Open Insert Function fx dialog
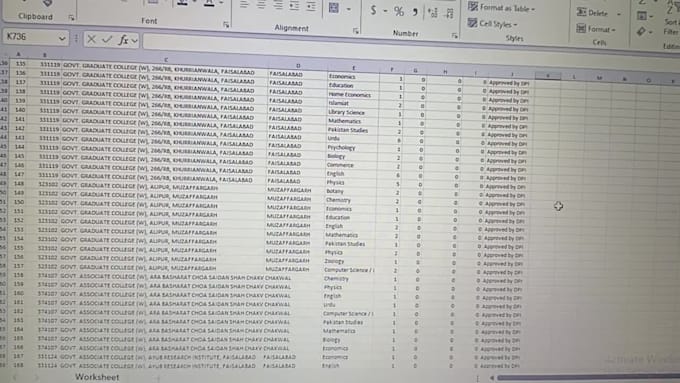The image size is (680, 383). tap(123, 40)
